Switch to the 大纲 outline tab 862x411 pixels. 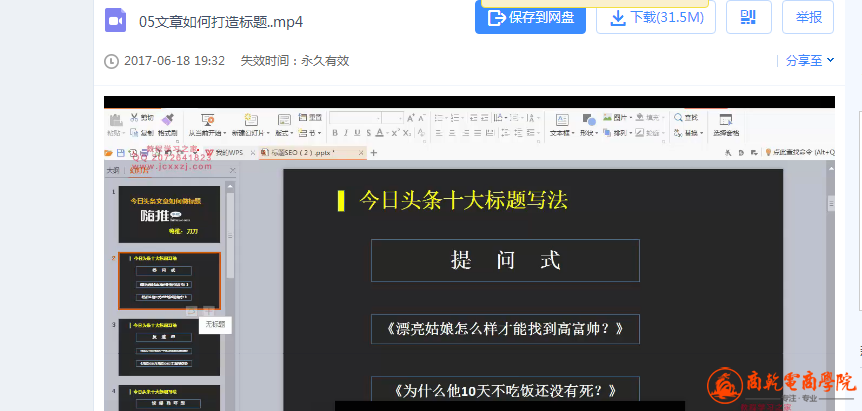113,170
